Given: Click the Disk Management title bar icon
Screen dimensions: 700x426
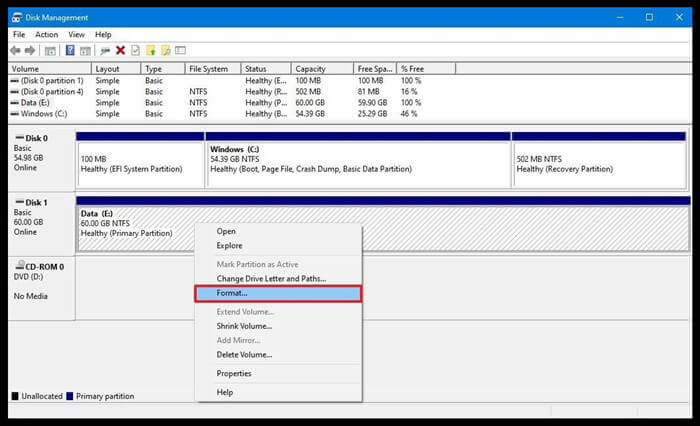Looking at the screenshot, I should (x=17, y=17).
